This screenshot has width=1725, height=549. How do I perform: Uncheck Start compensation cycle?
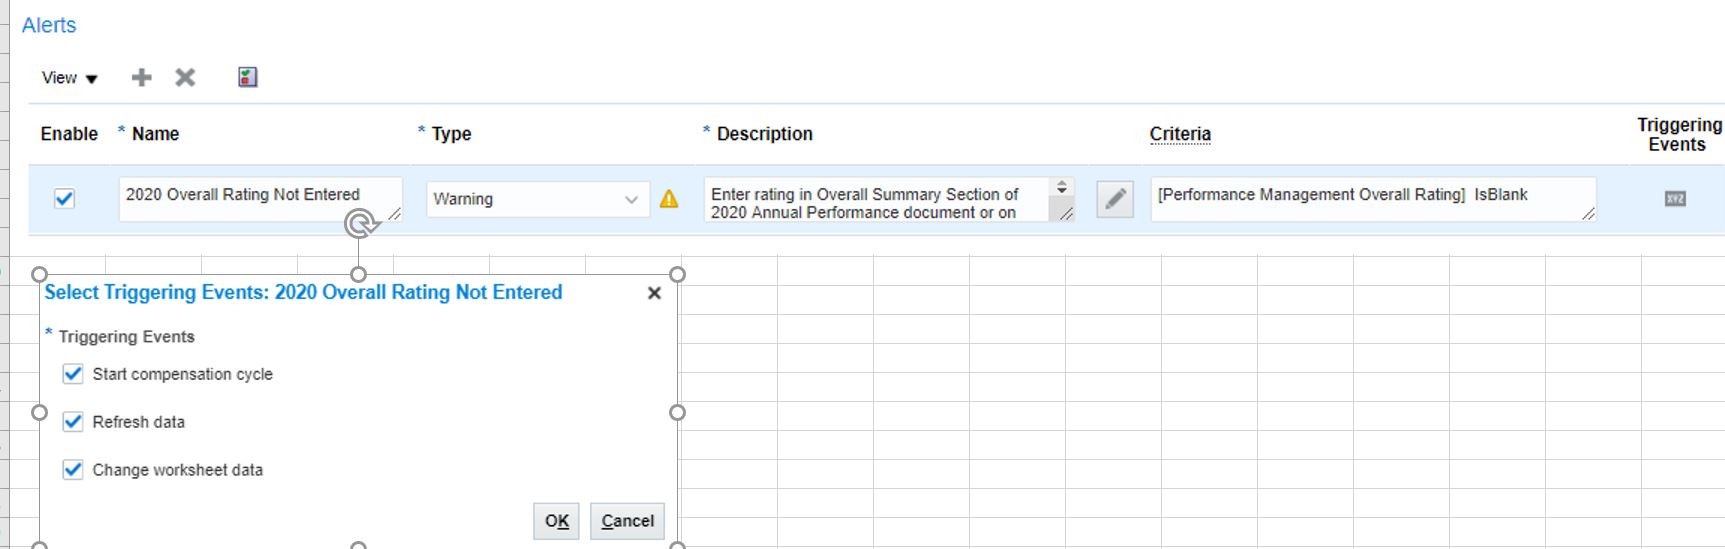point(73,374)
